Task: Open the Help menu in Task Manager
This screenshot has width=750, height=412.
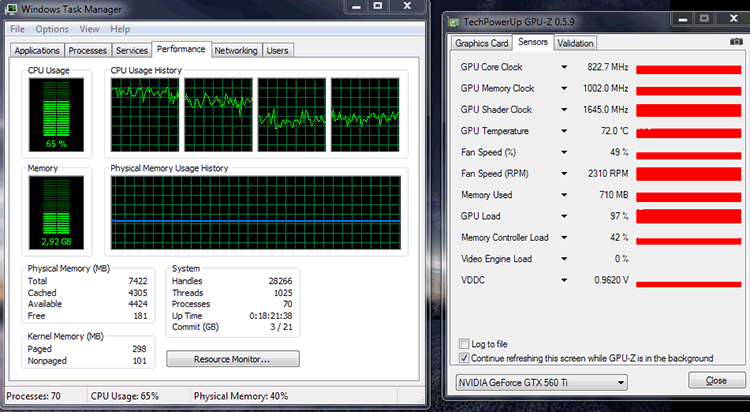Action: click(120, 29)
